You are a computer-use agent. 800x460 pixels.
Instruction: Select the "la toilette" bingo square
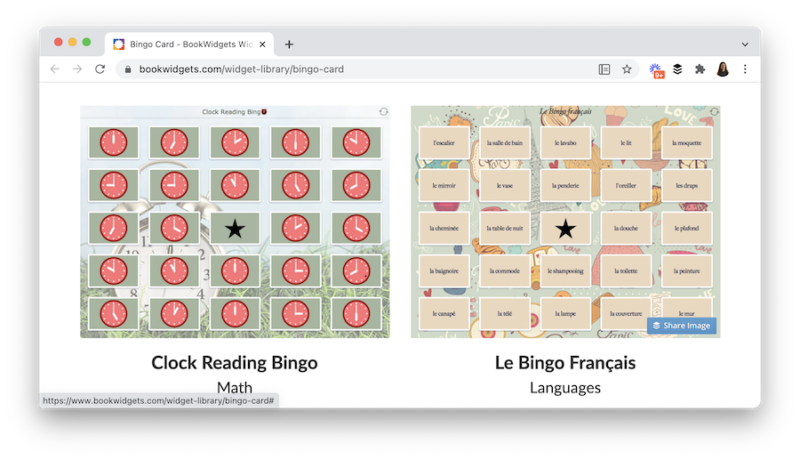tap(626, 271)
